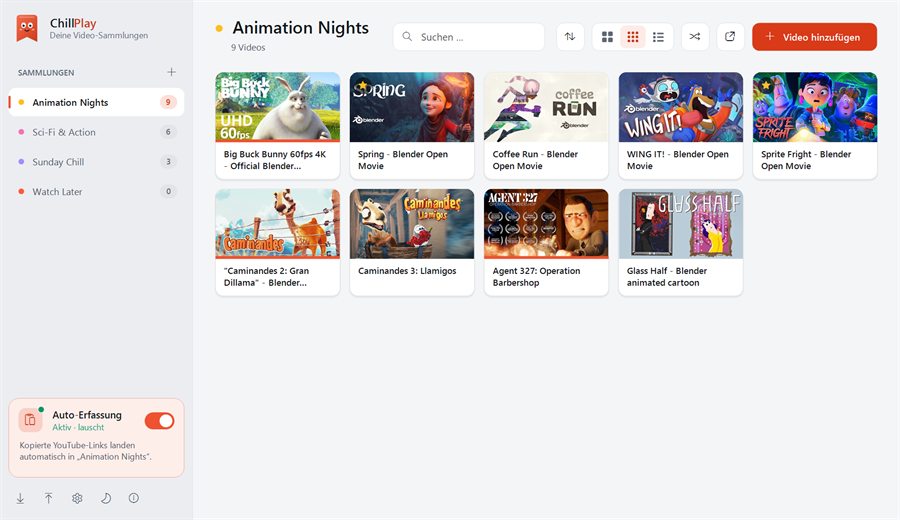Switch to list view layout

(x=658, y=37)
